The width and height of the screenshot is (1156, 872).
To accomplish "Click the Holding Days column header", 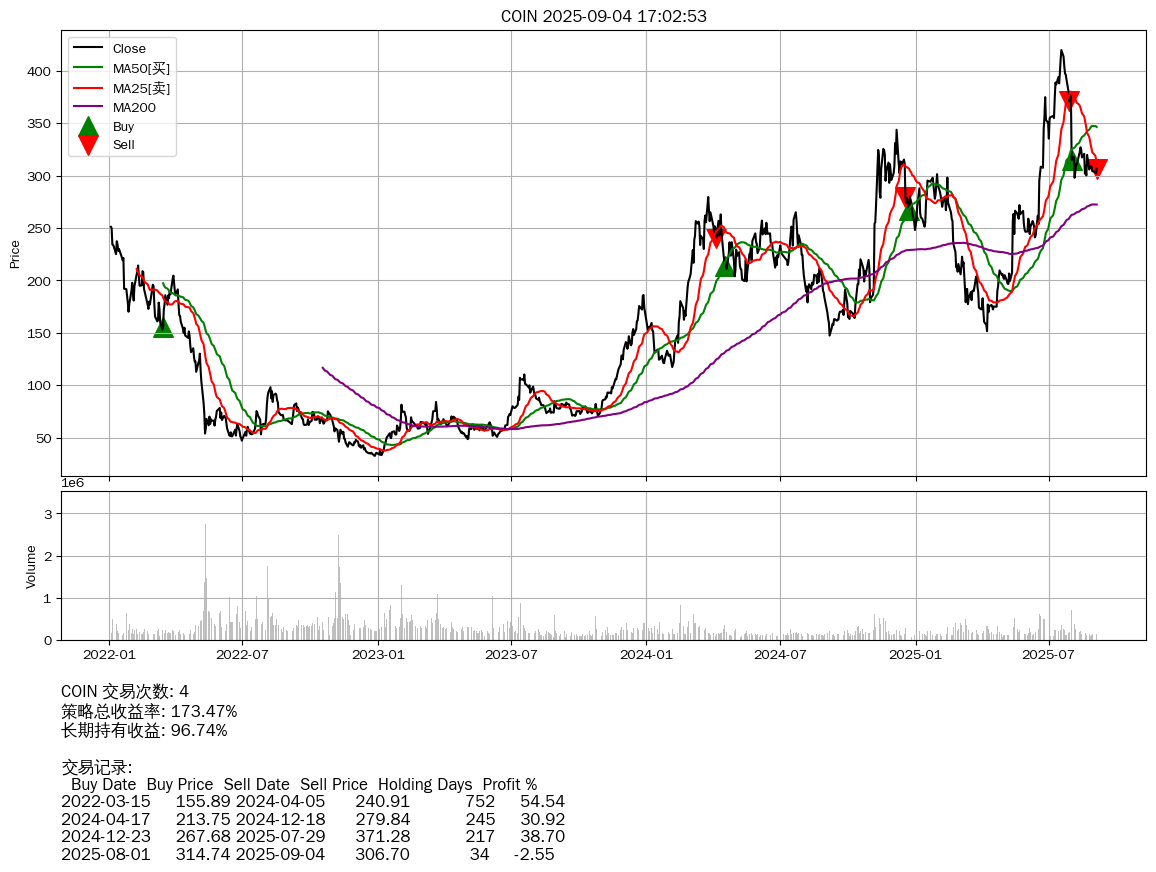I will coord(425,784).
